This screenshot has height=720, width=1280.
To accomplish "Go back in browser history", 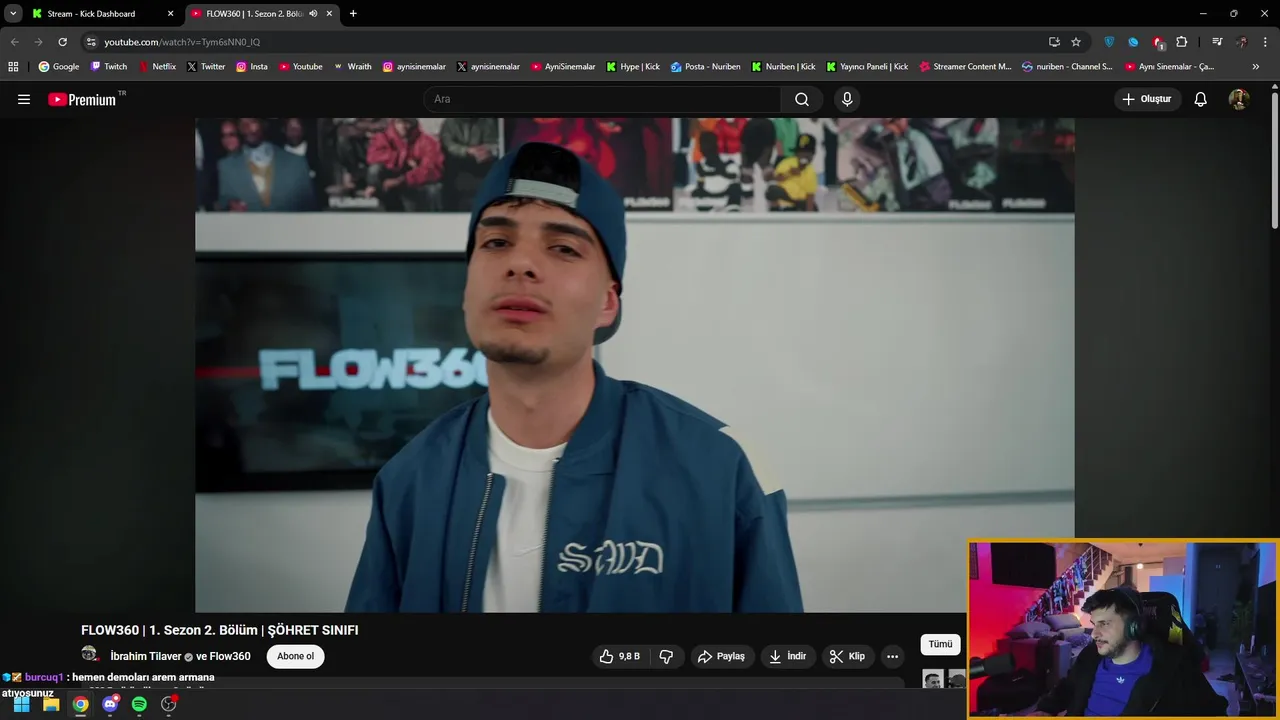I will (x=14, y=42).
